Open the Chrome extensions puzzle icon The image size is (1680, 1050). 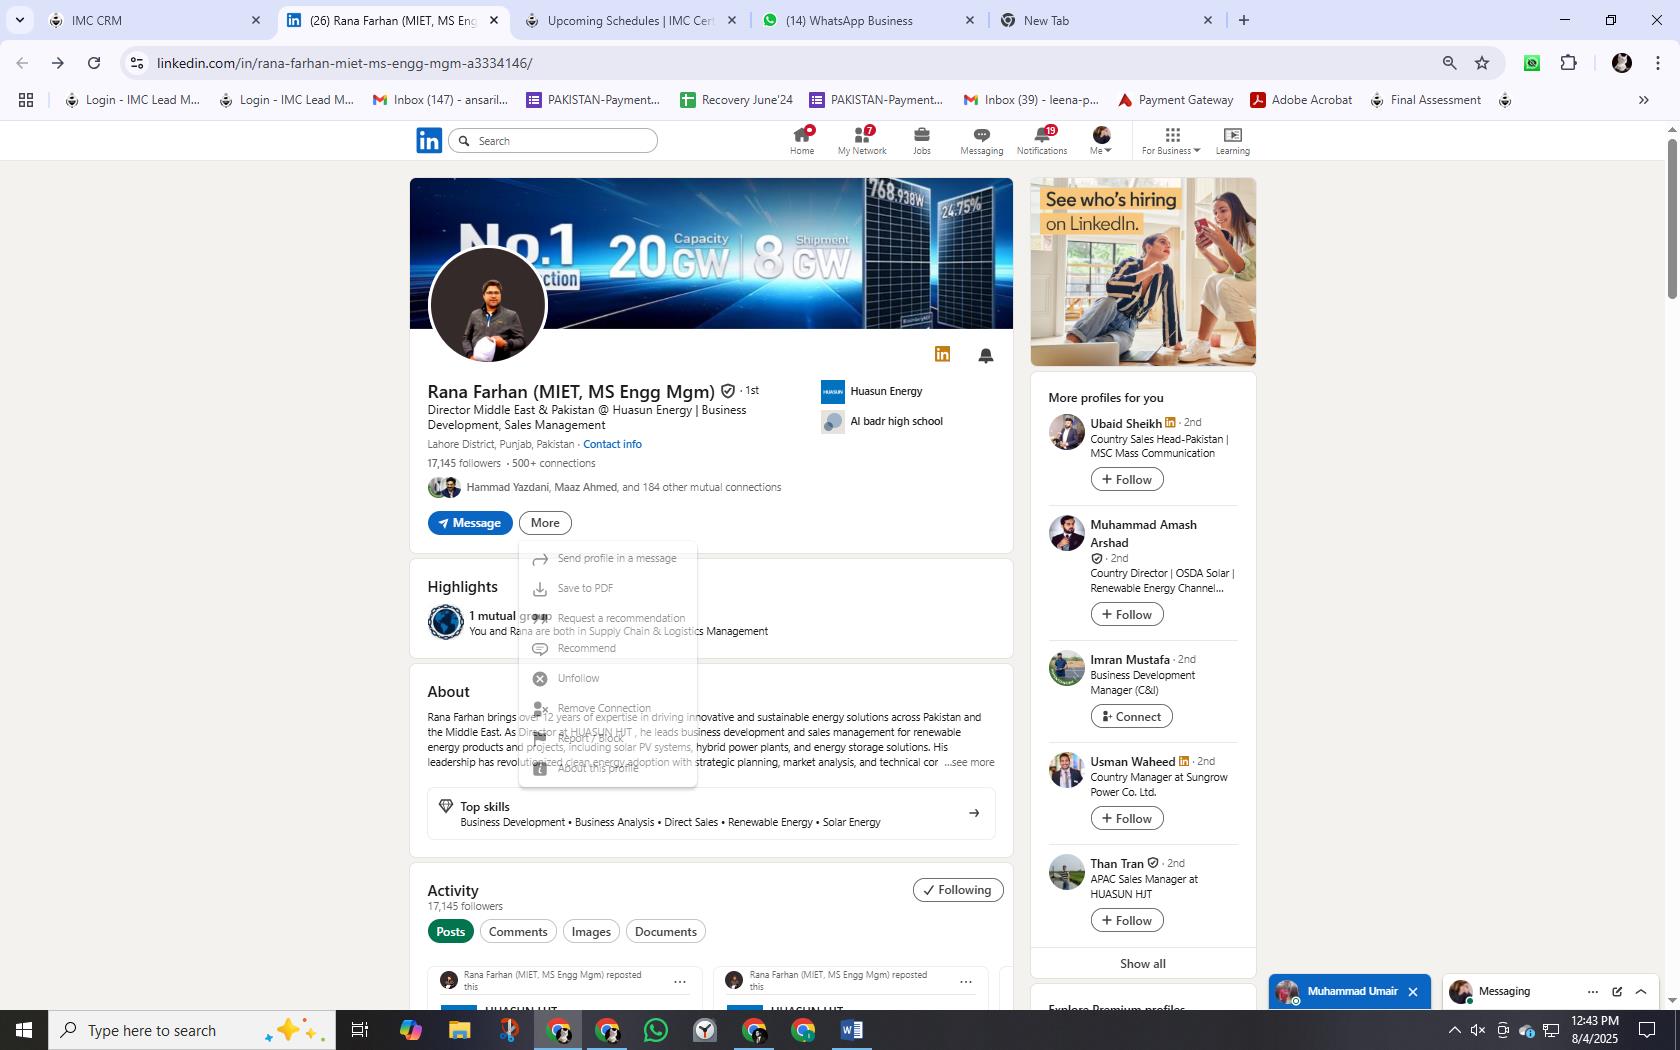(x=1569, y=63)
